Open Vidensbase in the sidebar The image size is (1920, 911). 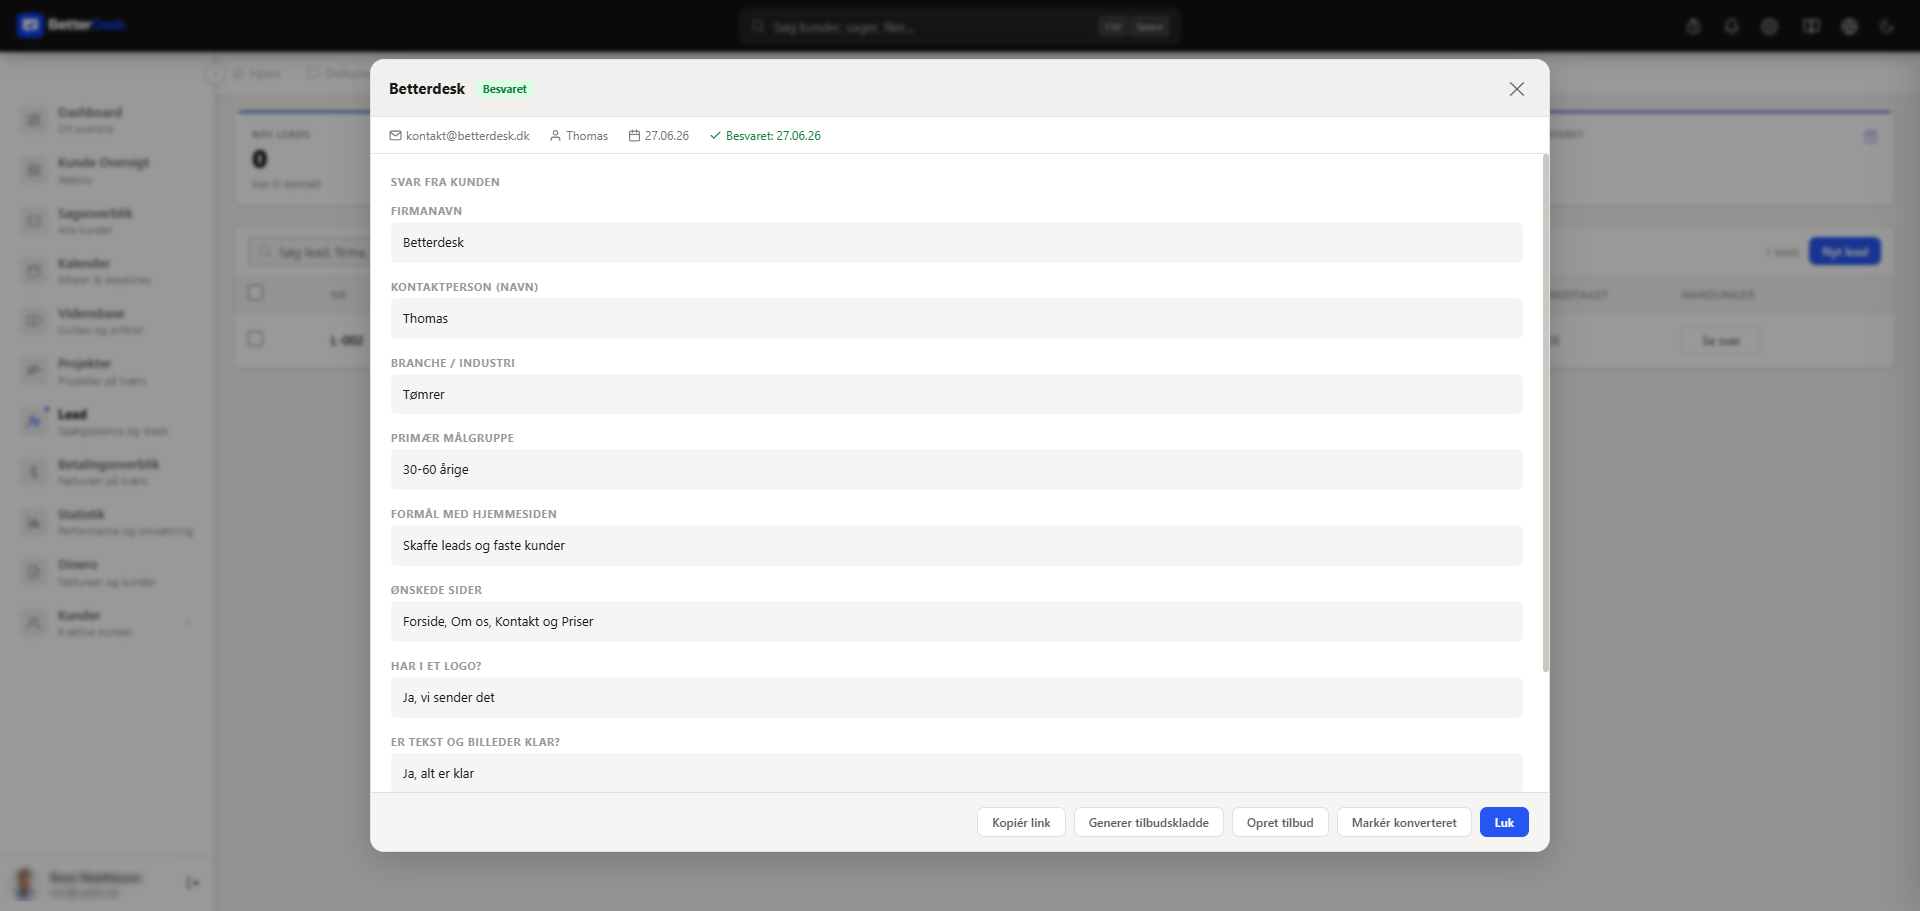pos(105,321)
